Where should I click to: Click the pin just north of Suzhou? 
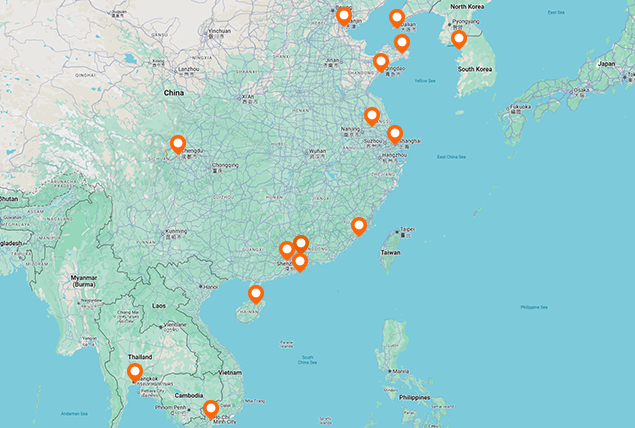coord(372,115)
